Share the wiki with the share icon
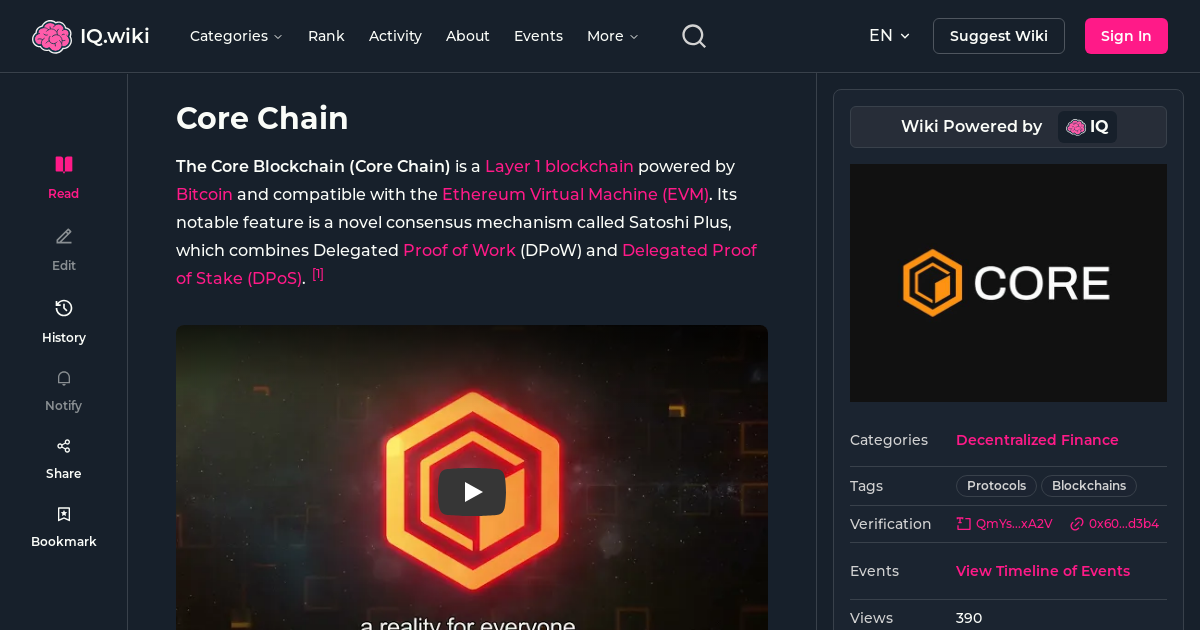This screenshot has width=1200, height=630. tap(63, 445)
